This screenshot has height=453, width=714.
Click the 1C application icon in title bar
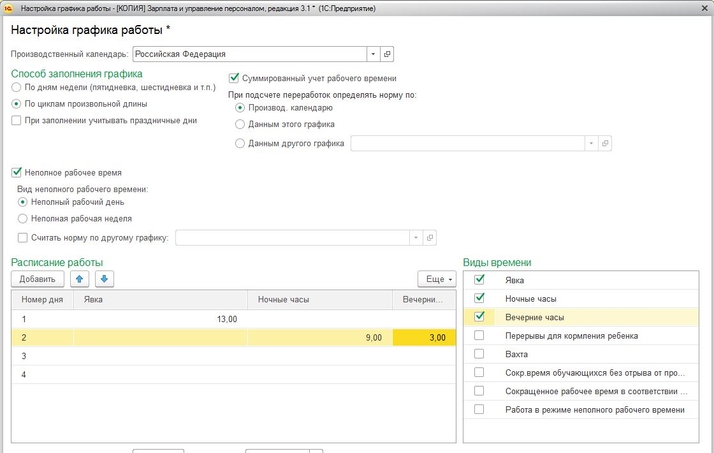tap(8, 7)
